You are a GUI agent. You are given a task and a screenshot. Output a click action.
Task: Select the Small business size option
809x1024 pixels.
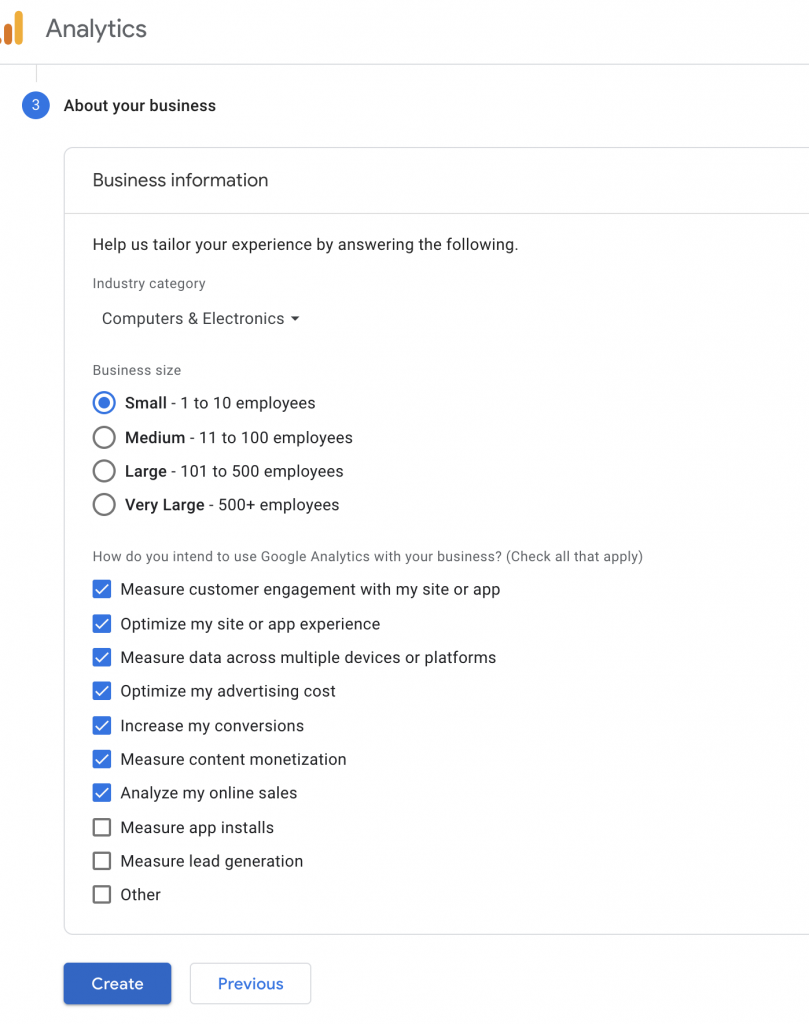pos(104,403)
